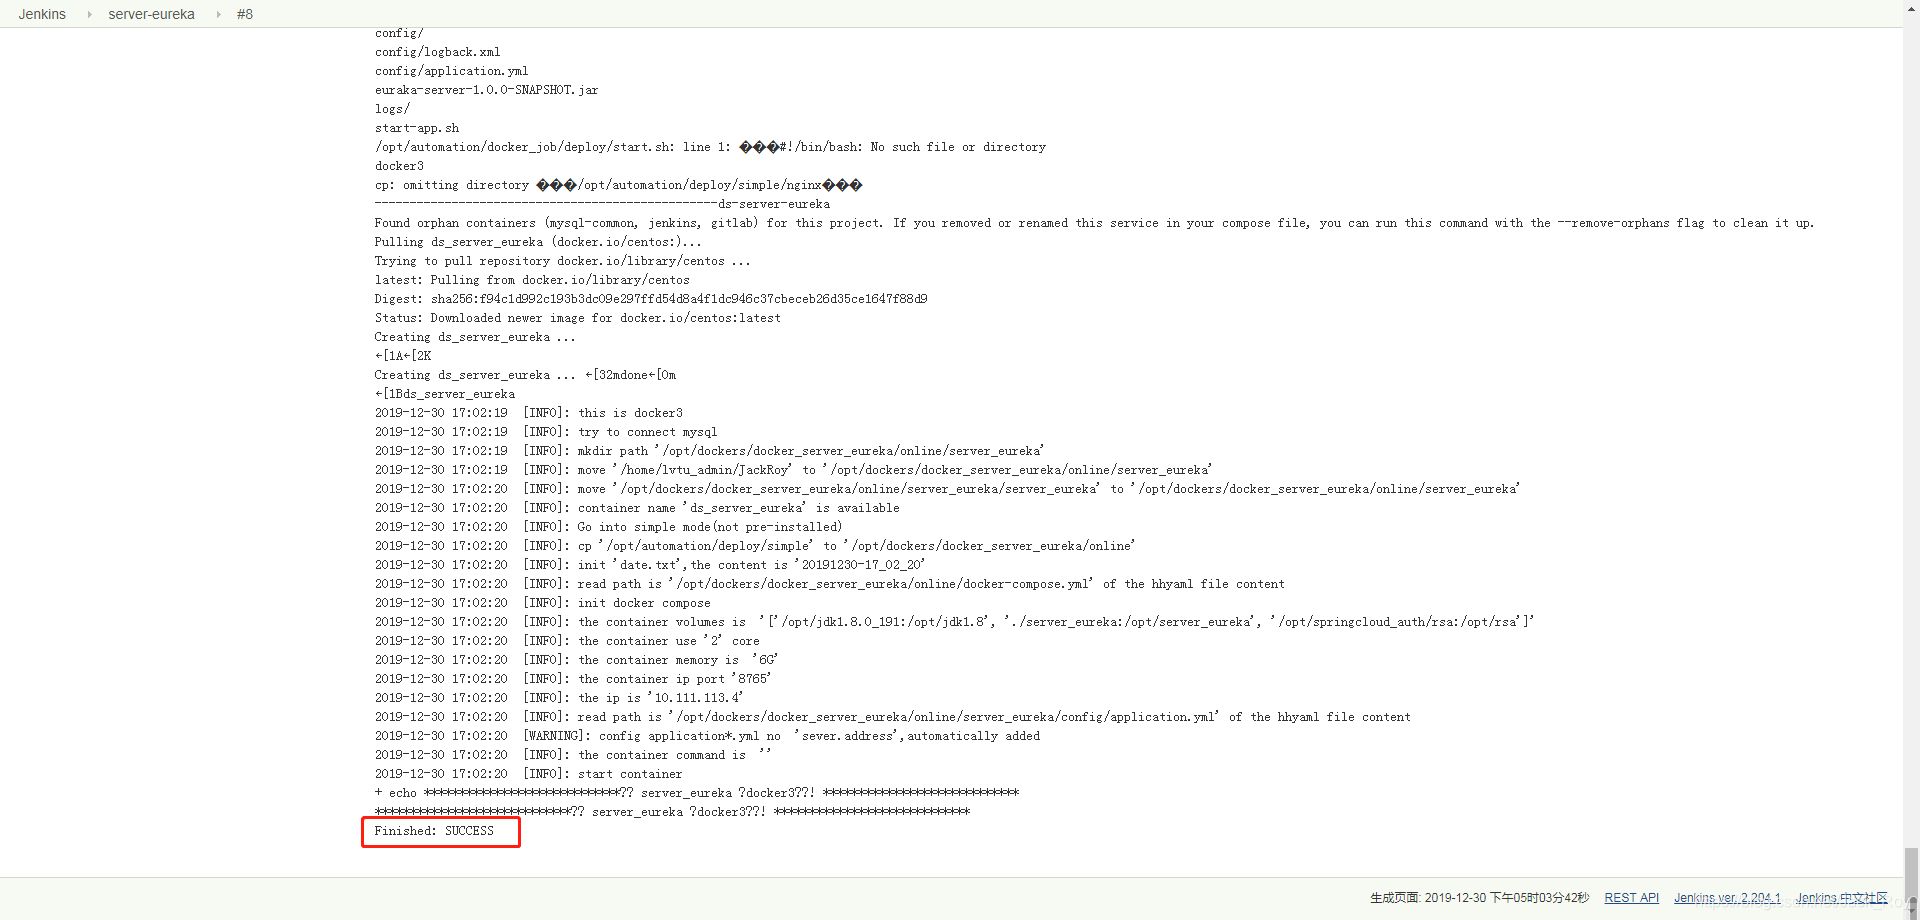This screenshot has width=1920, height=920.
Task: Click the 'docker3' output line
Action: tap(399, 166)
